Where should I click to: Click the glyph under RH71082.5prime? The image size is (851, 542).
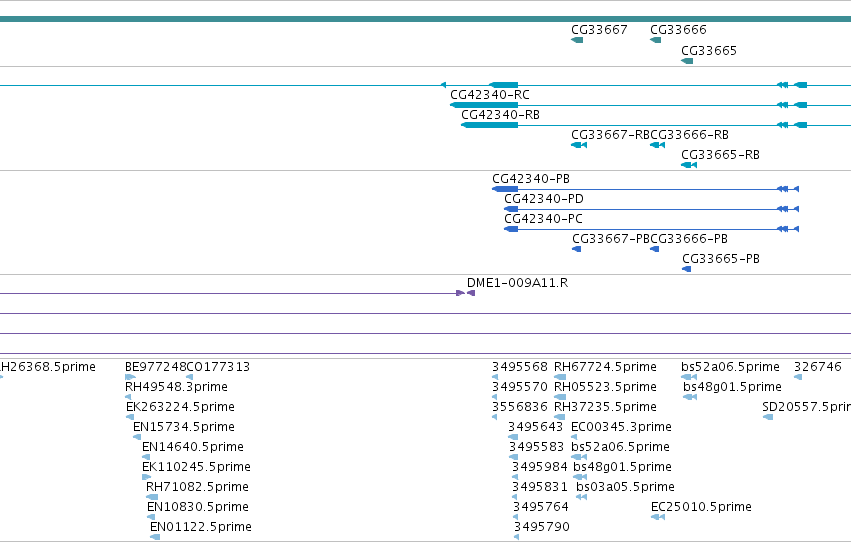(x=152, y=498)
